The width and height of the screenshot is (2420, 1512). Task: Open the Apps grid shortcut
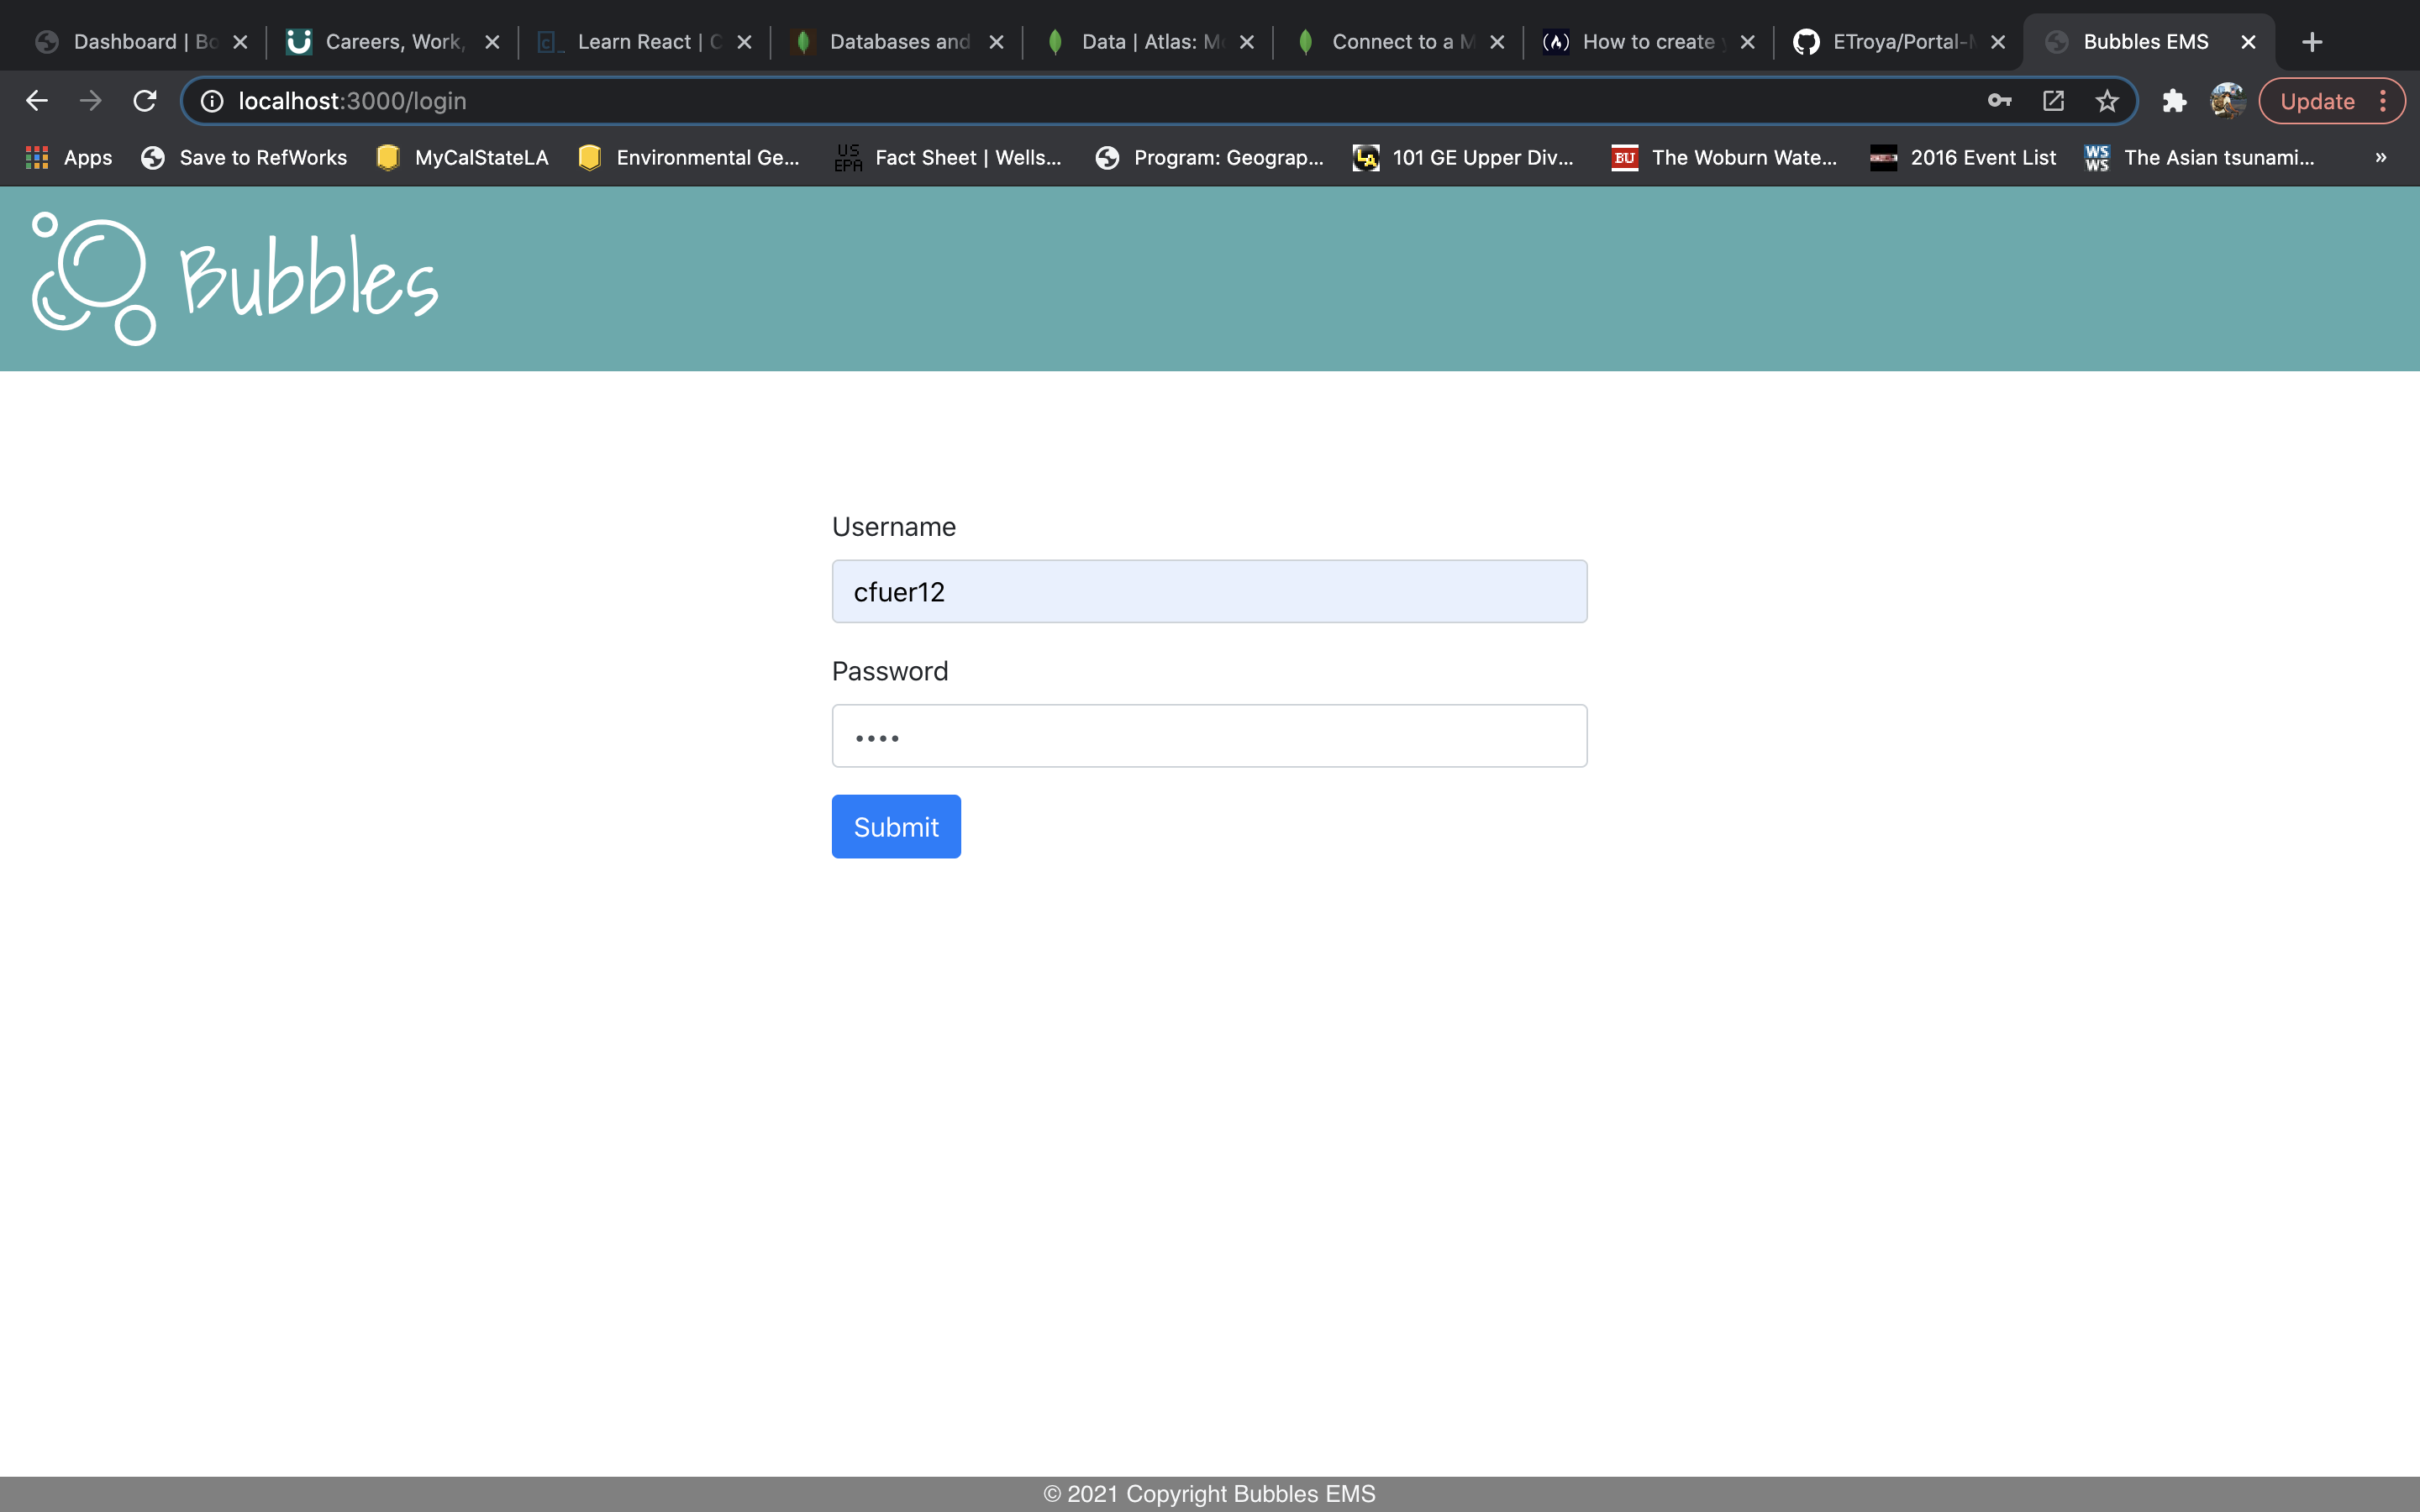pyautogui.click(x=68, y=157)
